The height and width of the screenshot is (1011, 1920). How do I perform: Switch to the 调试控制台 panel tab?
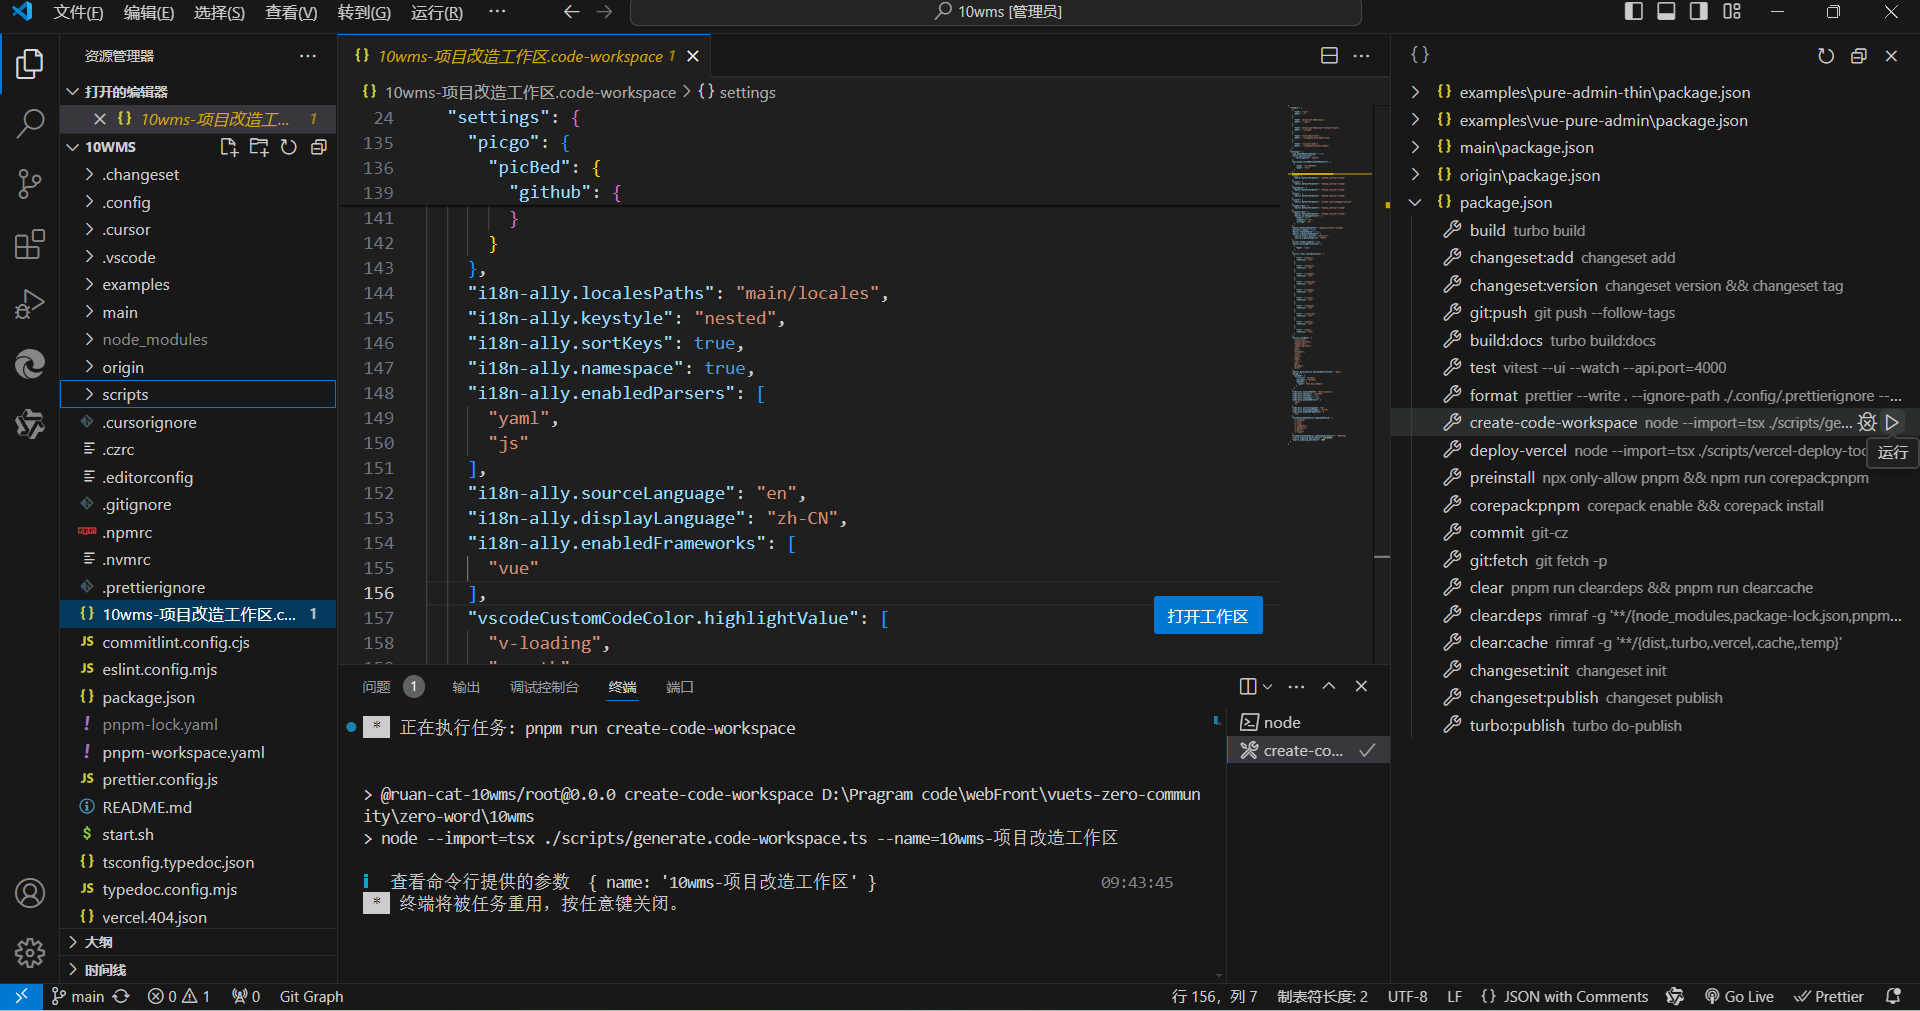tap(544, 687)
